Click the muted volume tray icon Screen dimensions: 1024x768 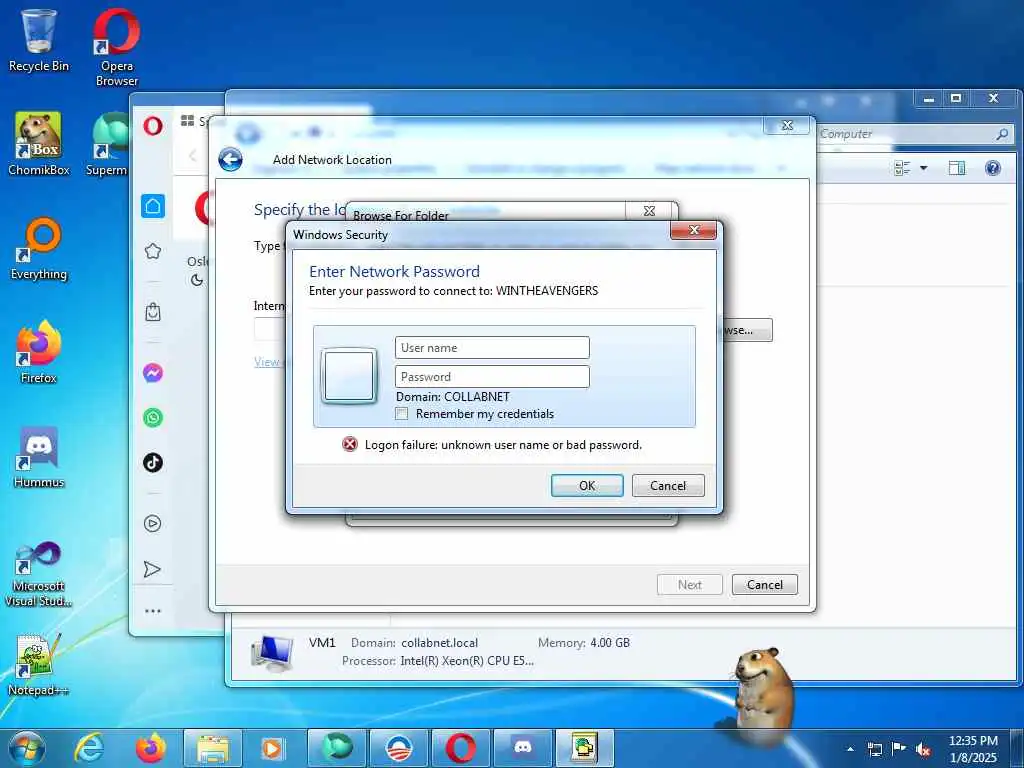(x=923, y=749)
